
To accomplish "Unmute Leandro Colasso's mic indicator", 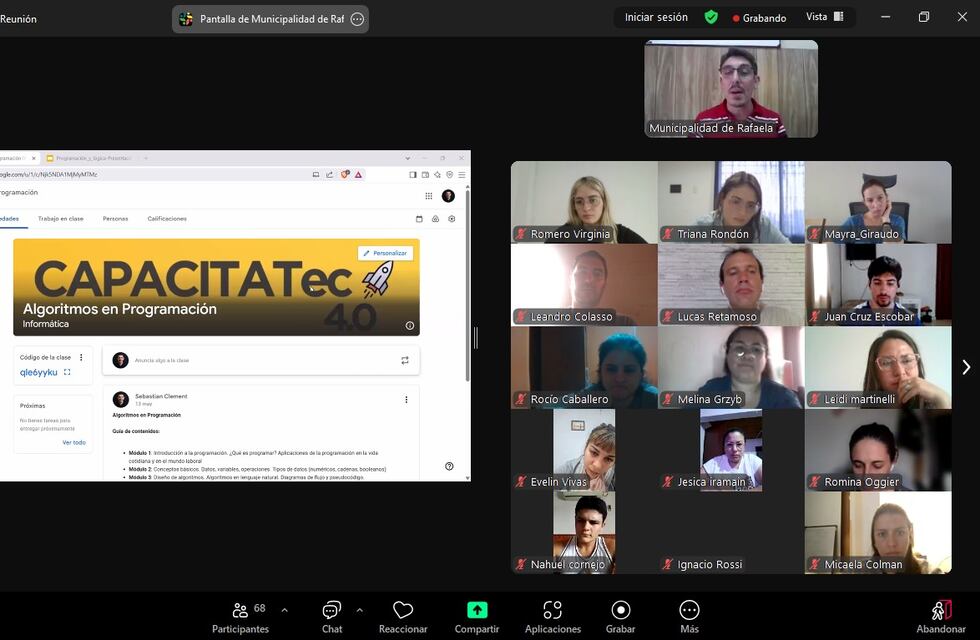I will [520, 316].
